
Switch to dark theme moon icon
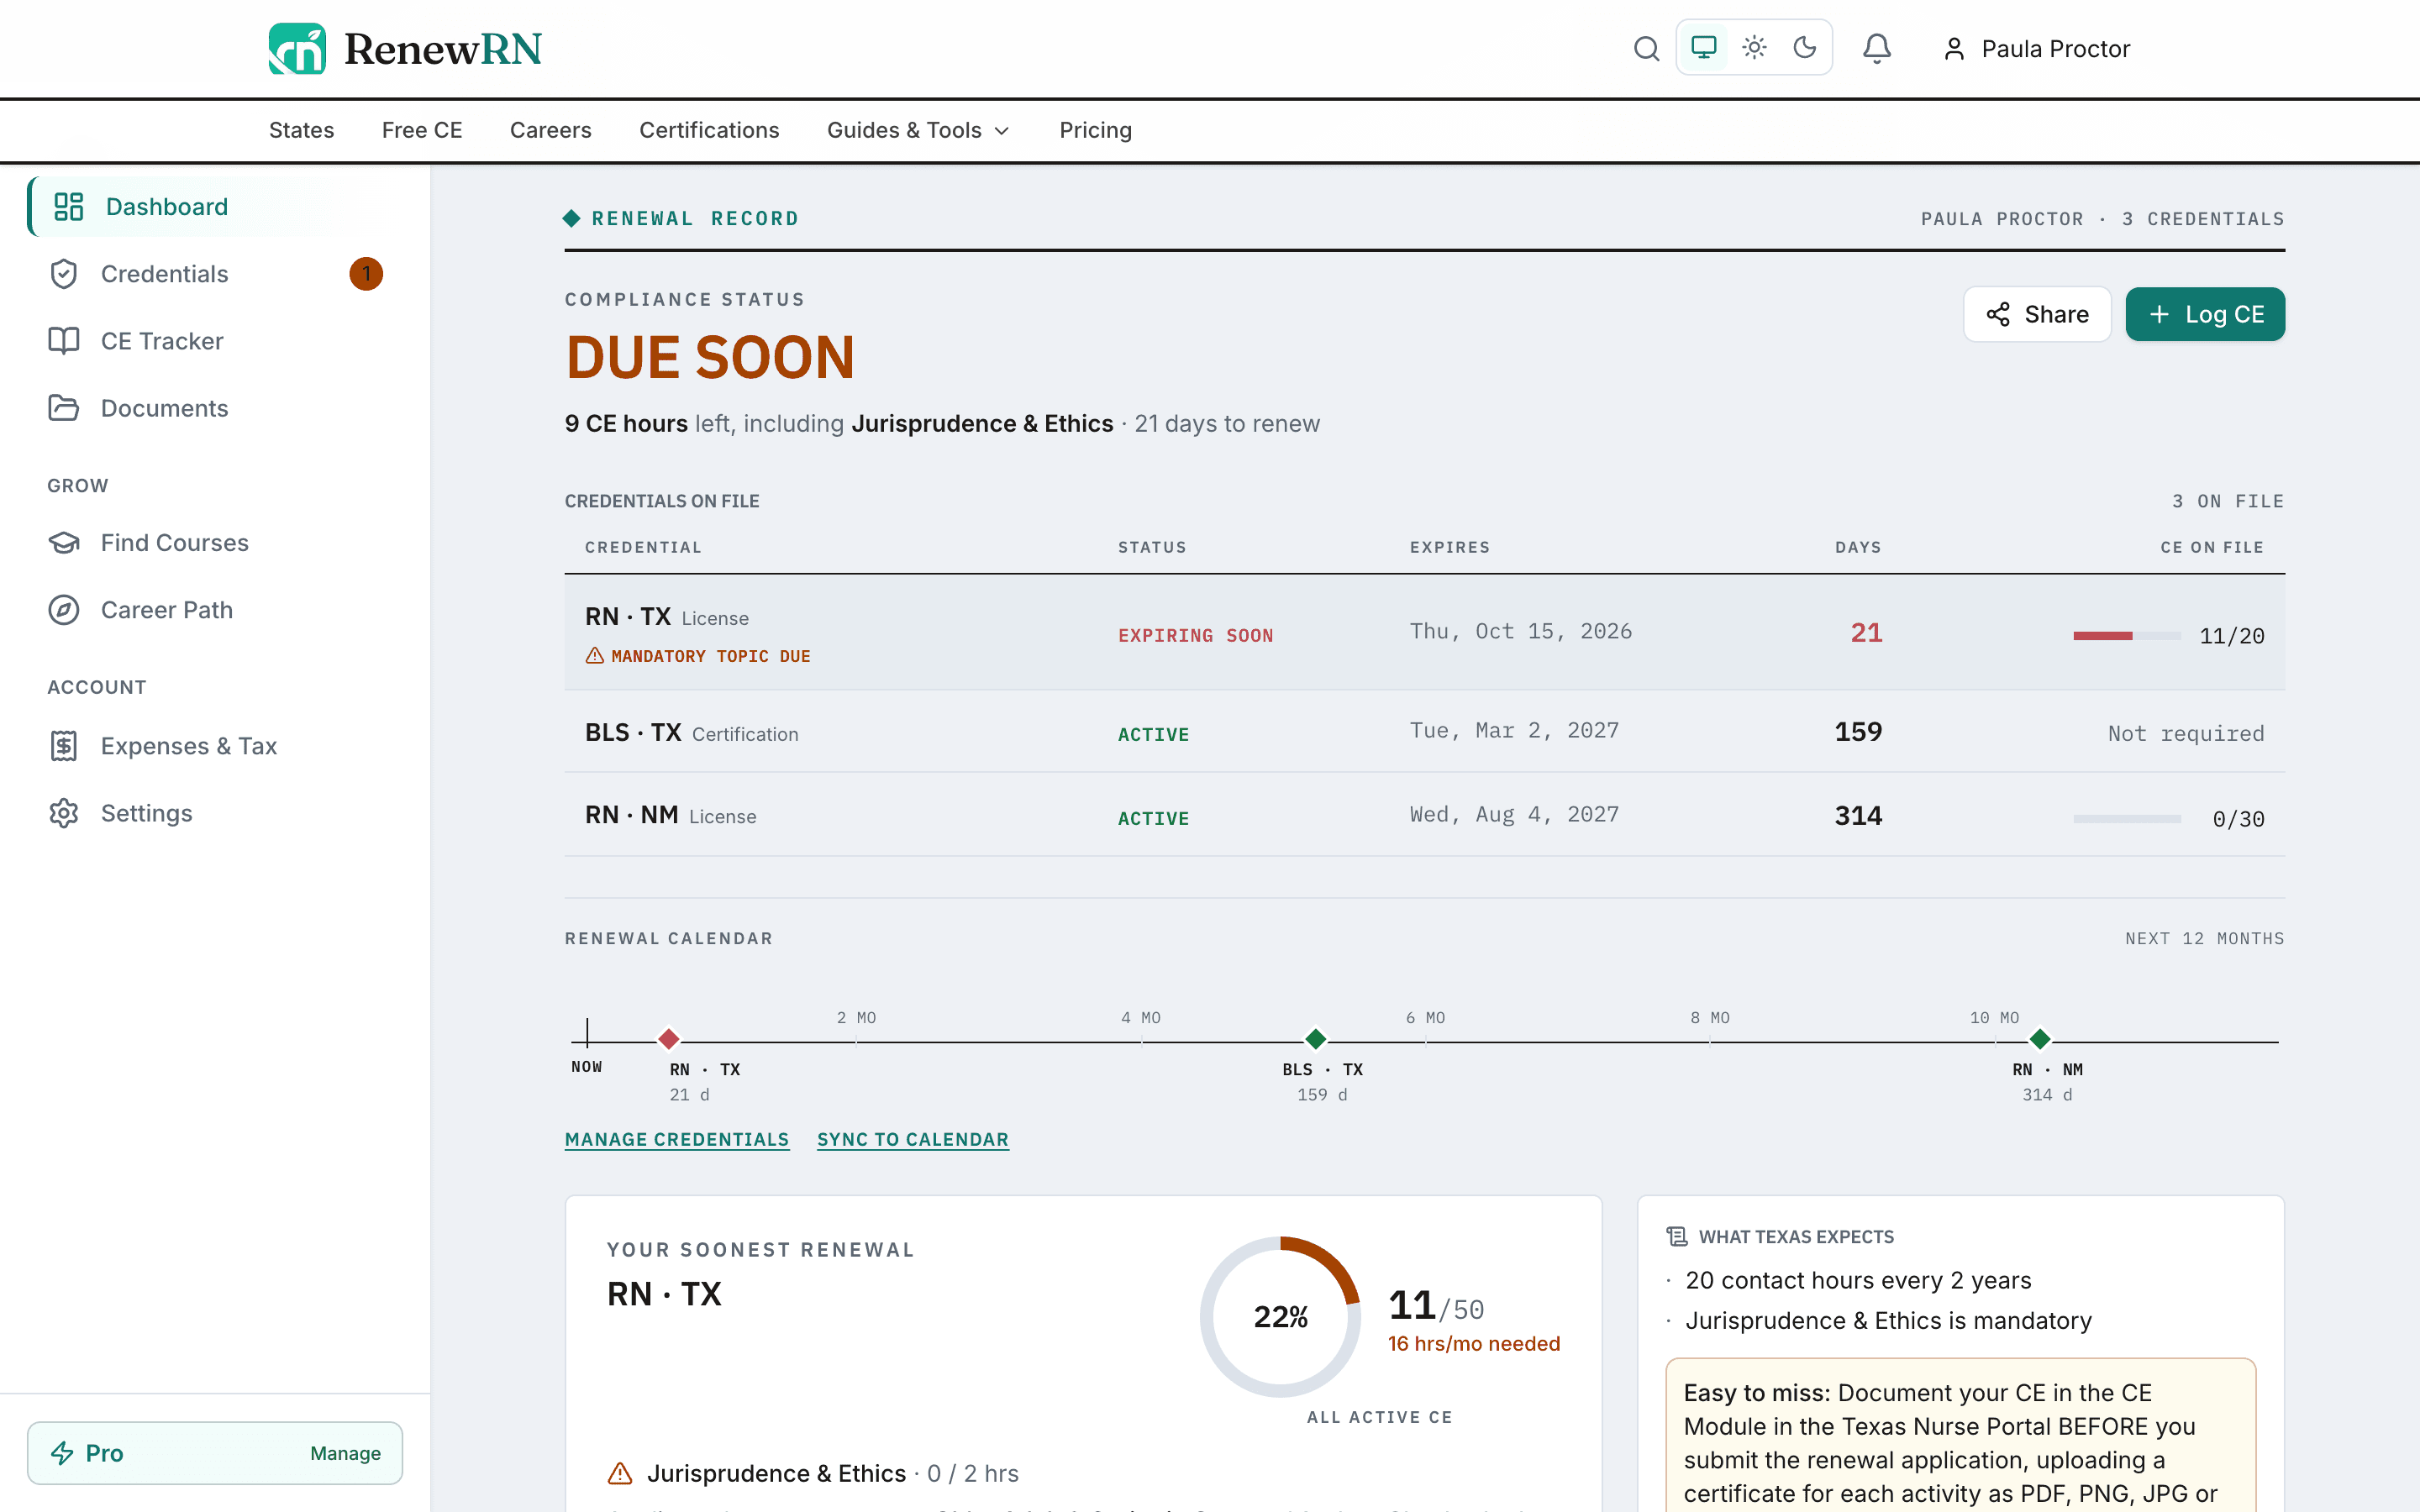click(x=1804, y=47)
